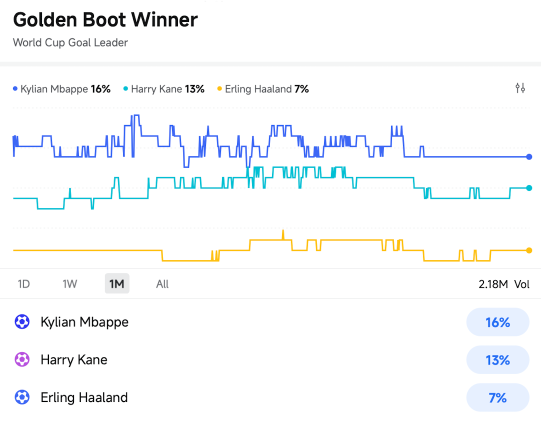Click Erling Haaland's soccer ball icon
541x422 pixels.
pyautogui.click(x=22, y=397)
